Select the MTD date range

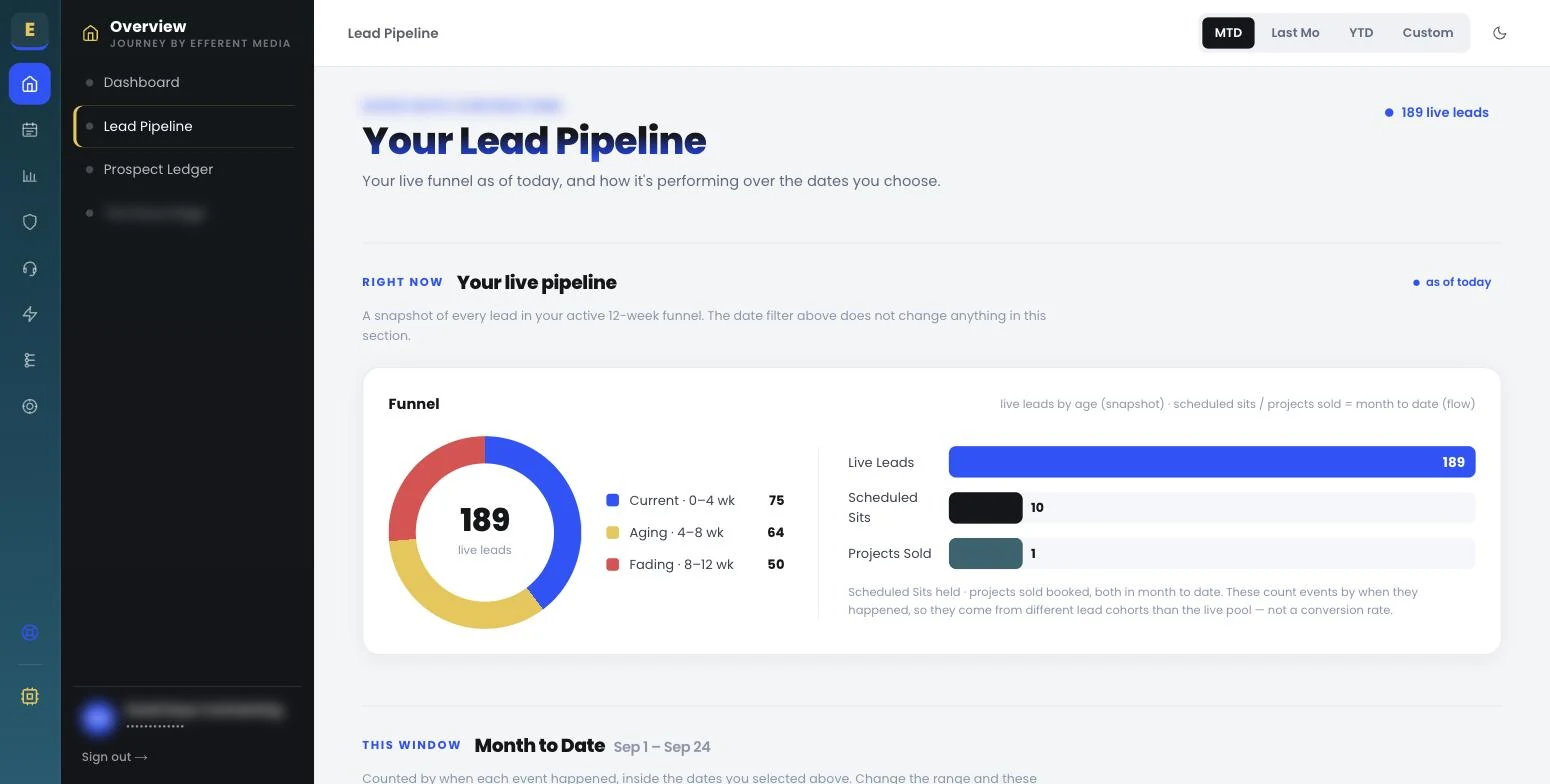1228,33
